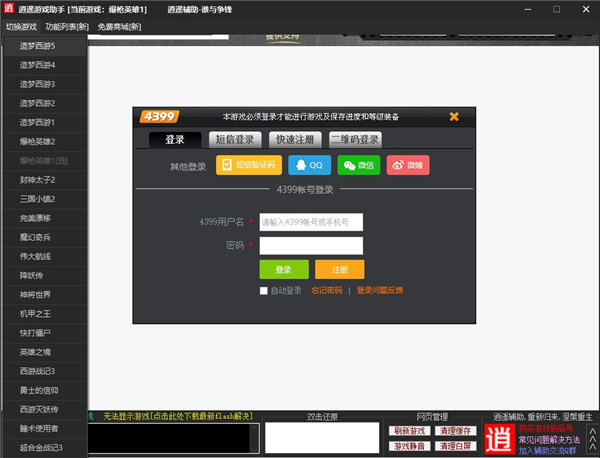
Task: Select the greyed 爆枪英雄1[选] entry
Action: tap(45, 161)
